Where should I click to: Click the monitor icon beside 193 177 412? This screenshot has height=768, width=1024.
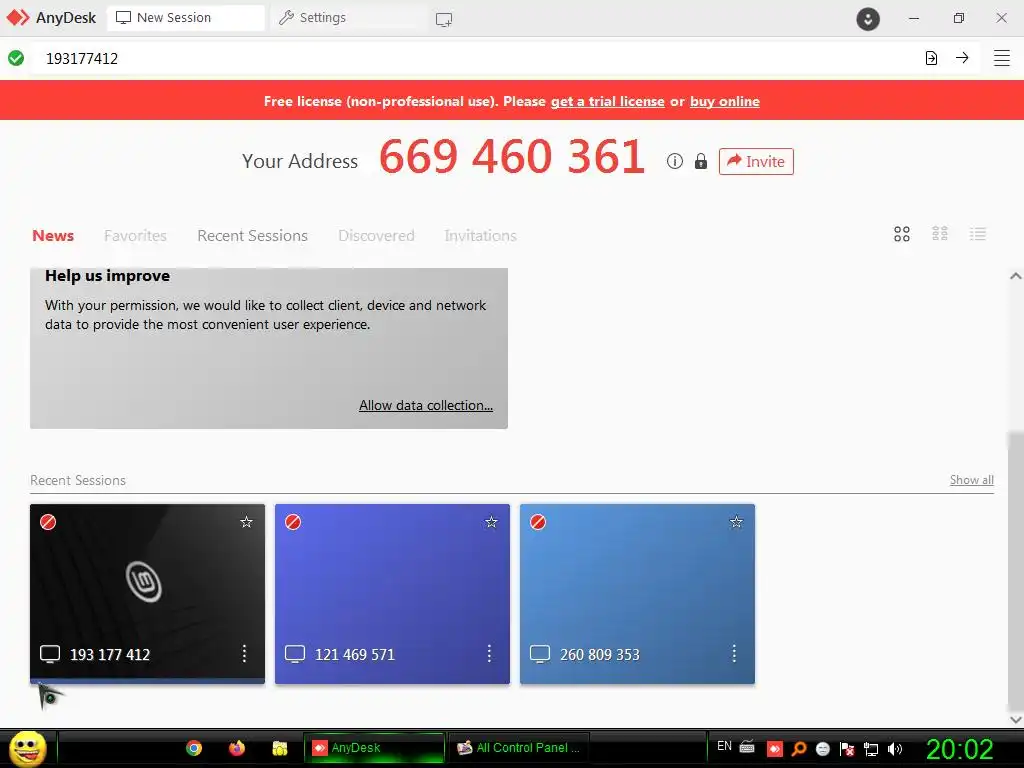[50, 654]
